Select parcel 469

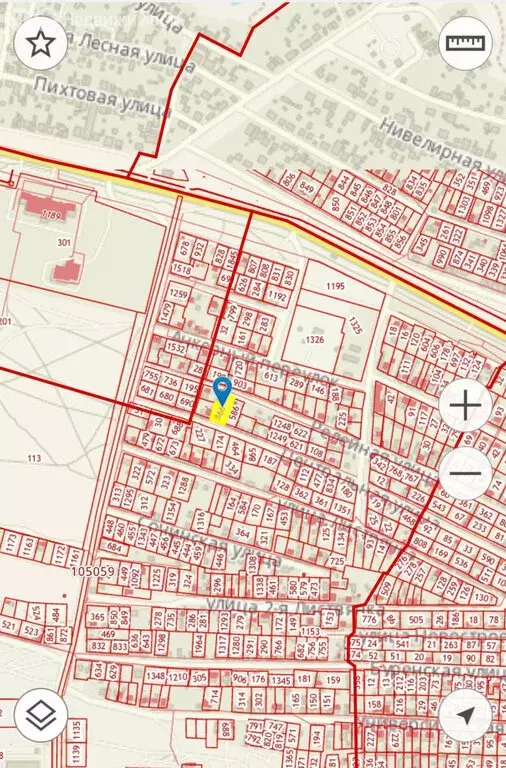tap(108, 634)
